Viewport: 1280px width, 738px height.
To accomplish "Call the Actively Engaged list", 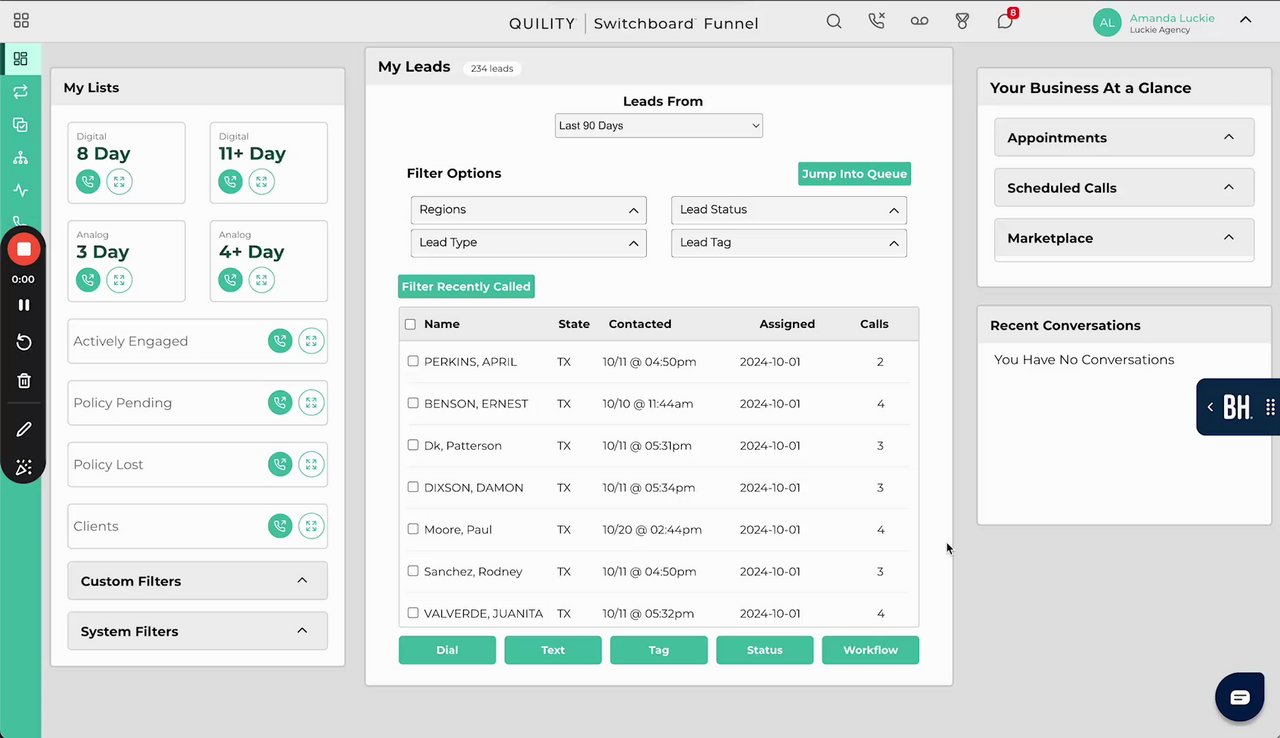I will (x=280, y=341).
